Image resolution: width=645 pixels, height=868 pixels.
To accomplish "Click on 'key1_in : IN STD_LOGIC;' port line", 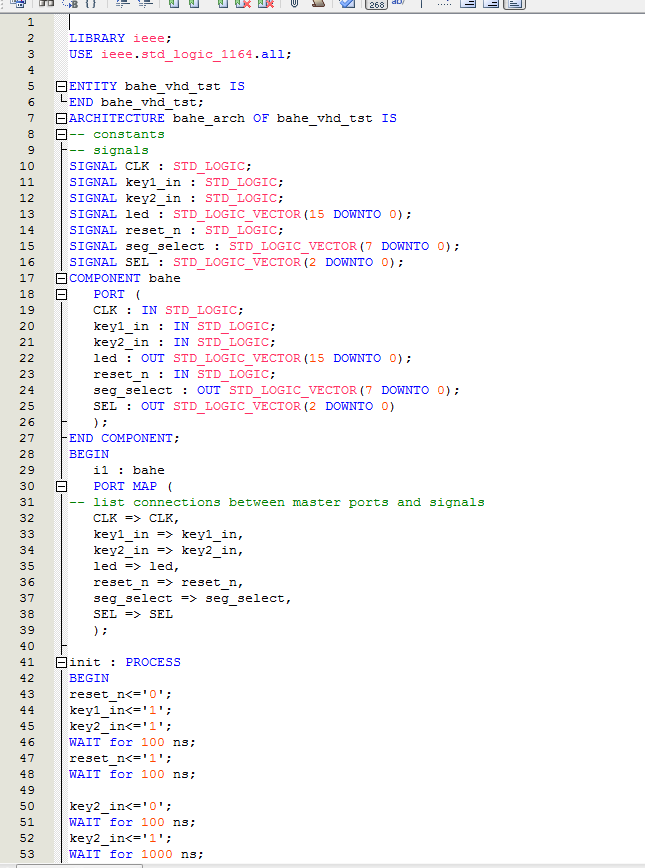I will pyautogui.click(x=184, y=327).
